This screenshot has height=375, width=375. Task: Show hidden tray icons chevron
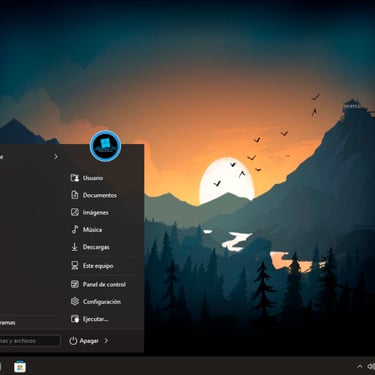coord(359,367)
